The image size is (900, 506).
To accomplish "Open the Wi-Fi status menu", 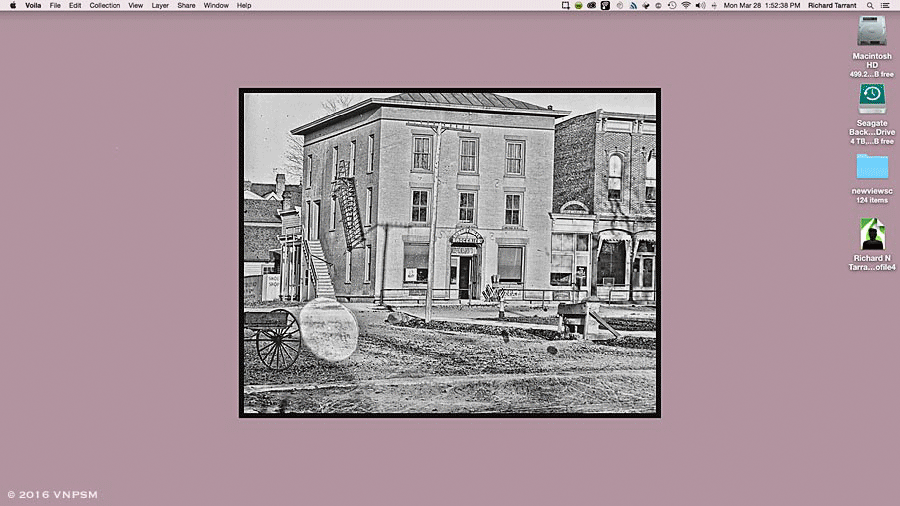I will (x=685, y=5).
